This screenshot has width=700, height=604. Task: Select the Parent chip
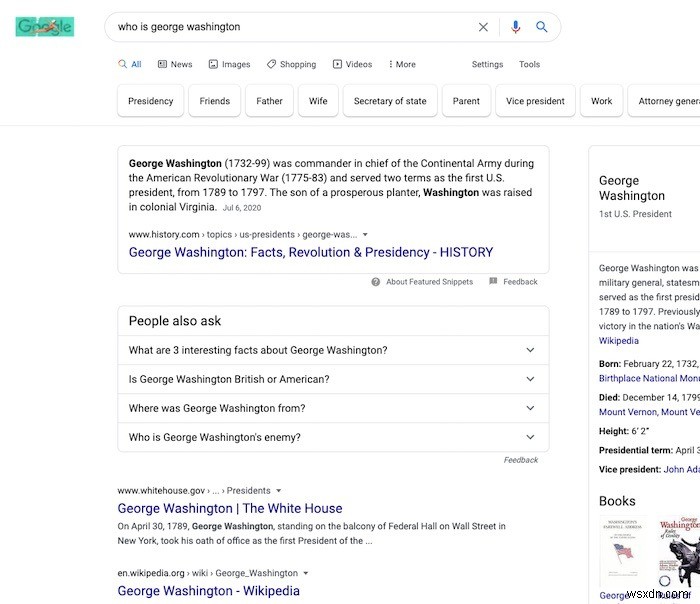(x=466, y=101)
